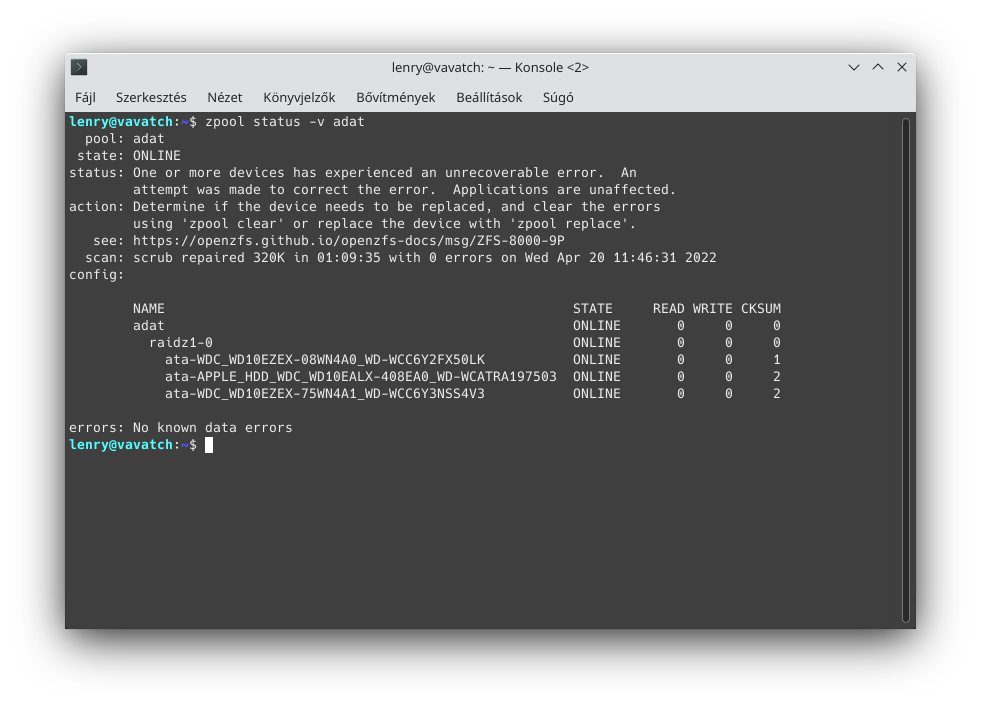Click the WRITE column header

712,309
